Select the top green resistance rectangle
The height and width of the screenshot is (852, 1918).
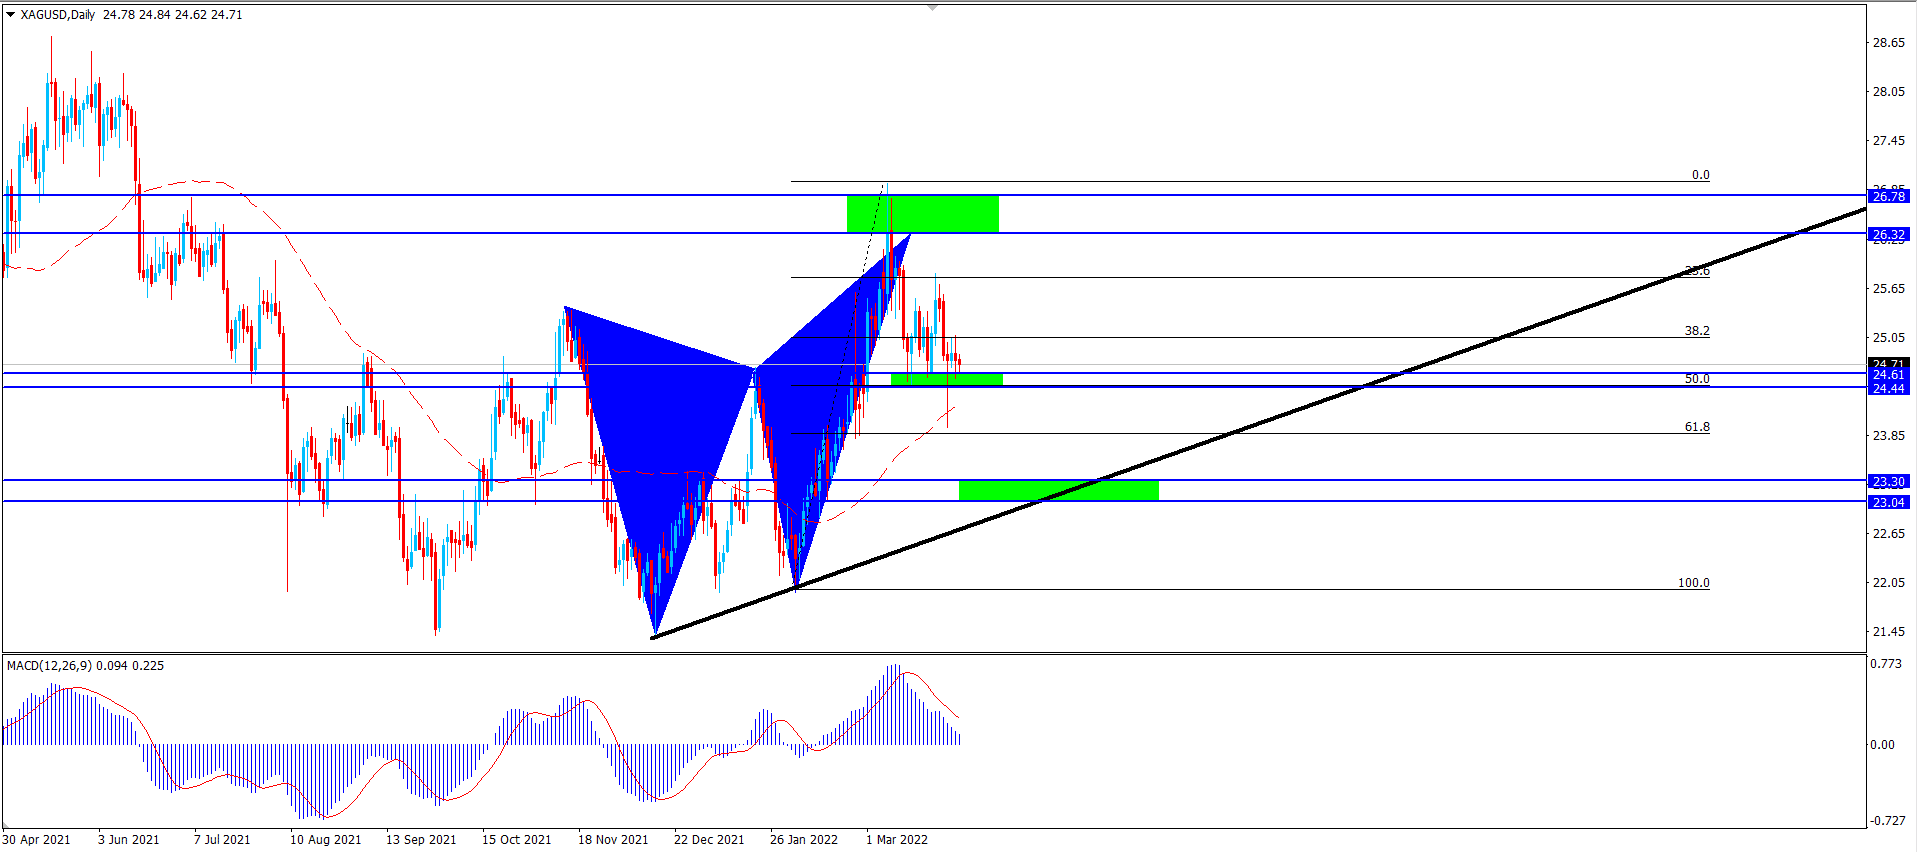[922, 213]
